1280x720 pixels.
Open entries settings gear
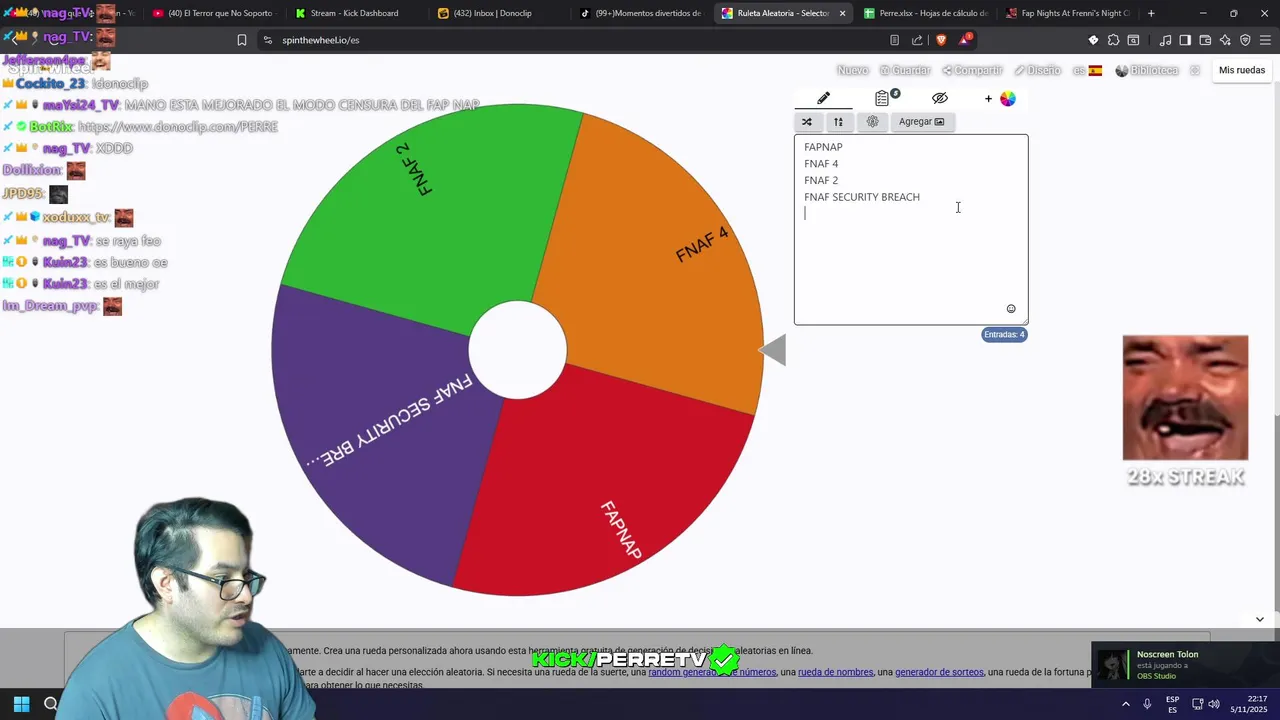[x=872, y=122]
